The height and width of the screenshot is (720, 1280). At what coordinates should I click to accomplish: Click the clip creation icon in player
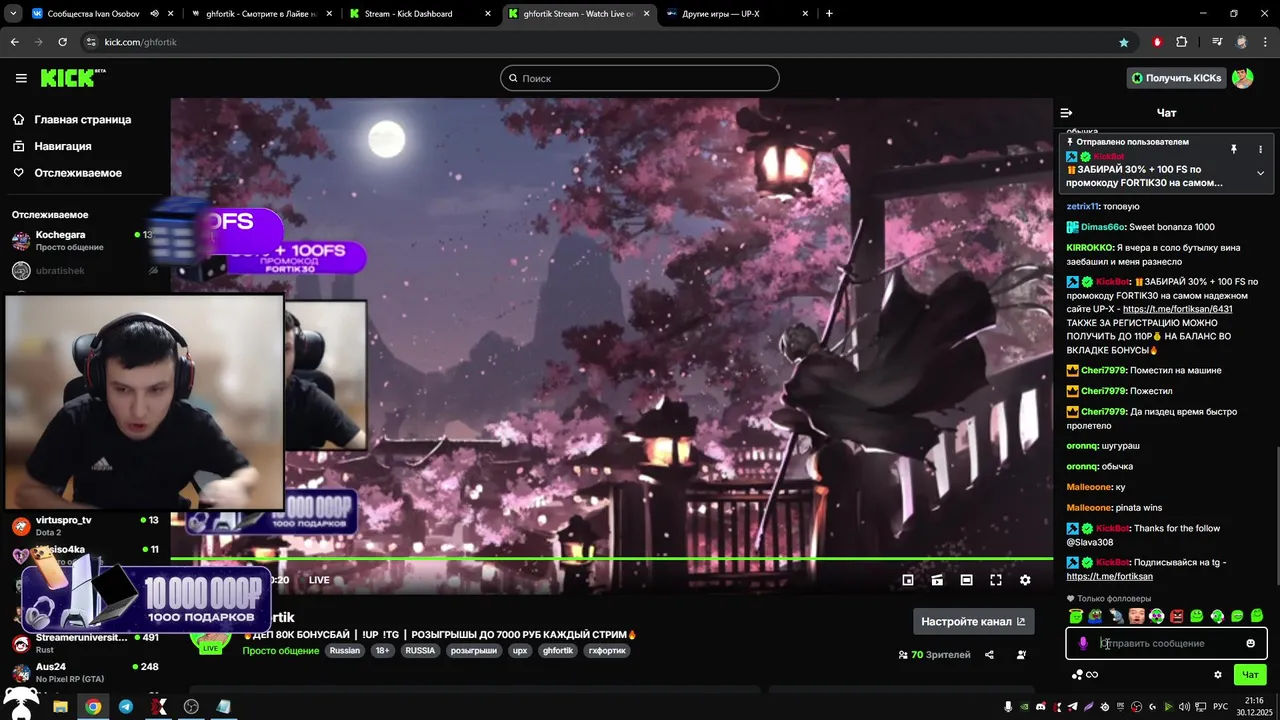[x=937, y=580]
